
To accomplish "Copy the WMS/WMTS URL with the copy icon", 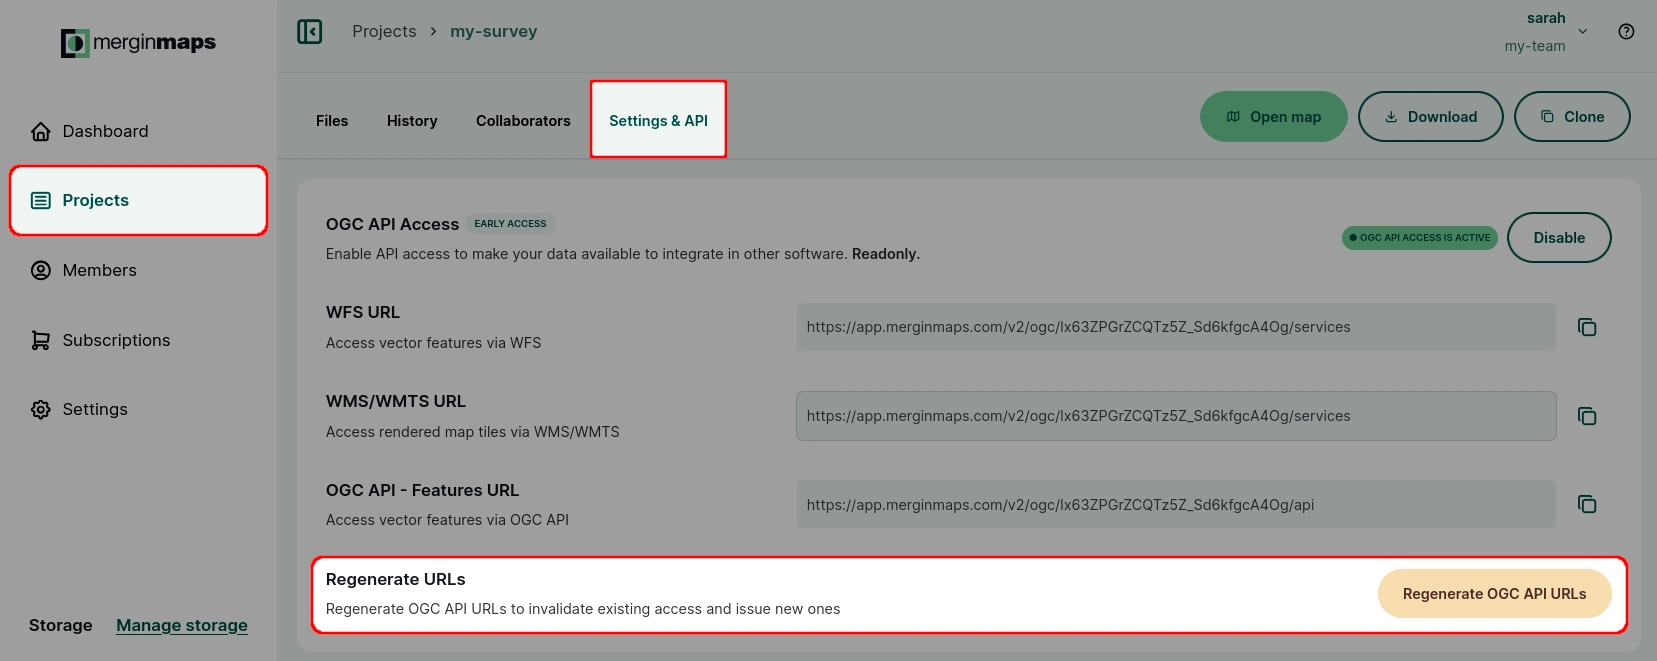I will [x=1587, y=416].
